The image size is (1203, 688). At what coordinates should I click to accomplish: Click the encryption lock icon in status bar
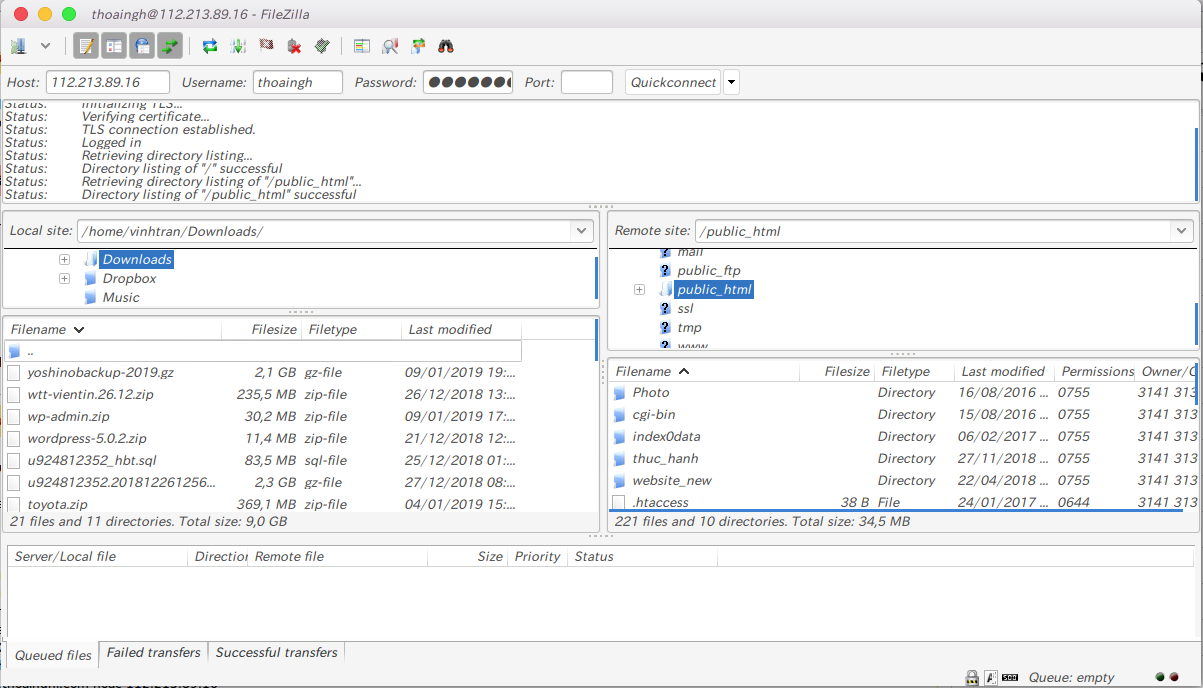pyautogui.click(x=972, y=677)
